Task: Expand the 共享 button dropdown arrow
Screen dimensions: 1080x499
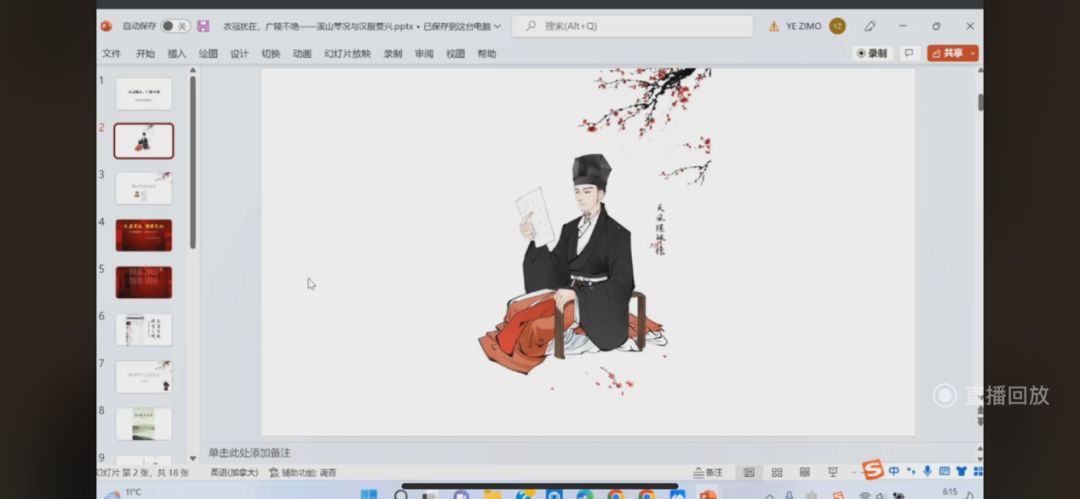Action: [x=973, y=53]
